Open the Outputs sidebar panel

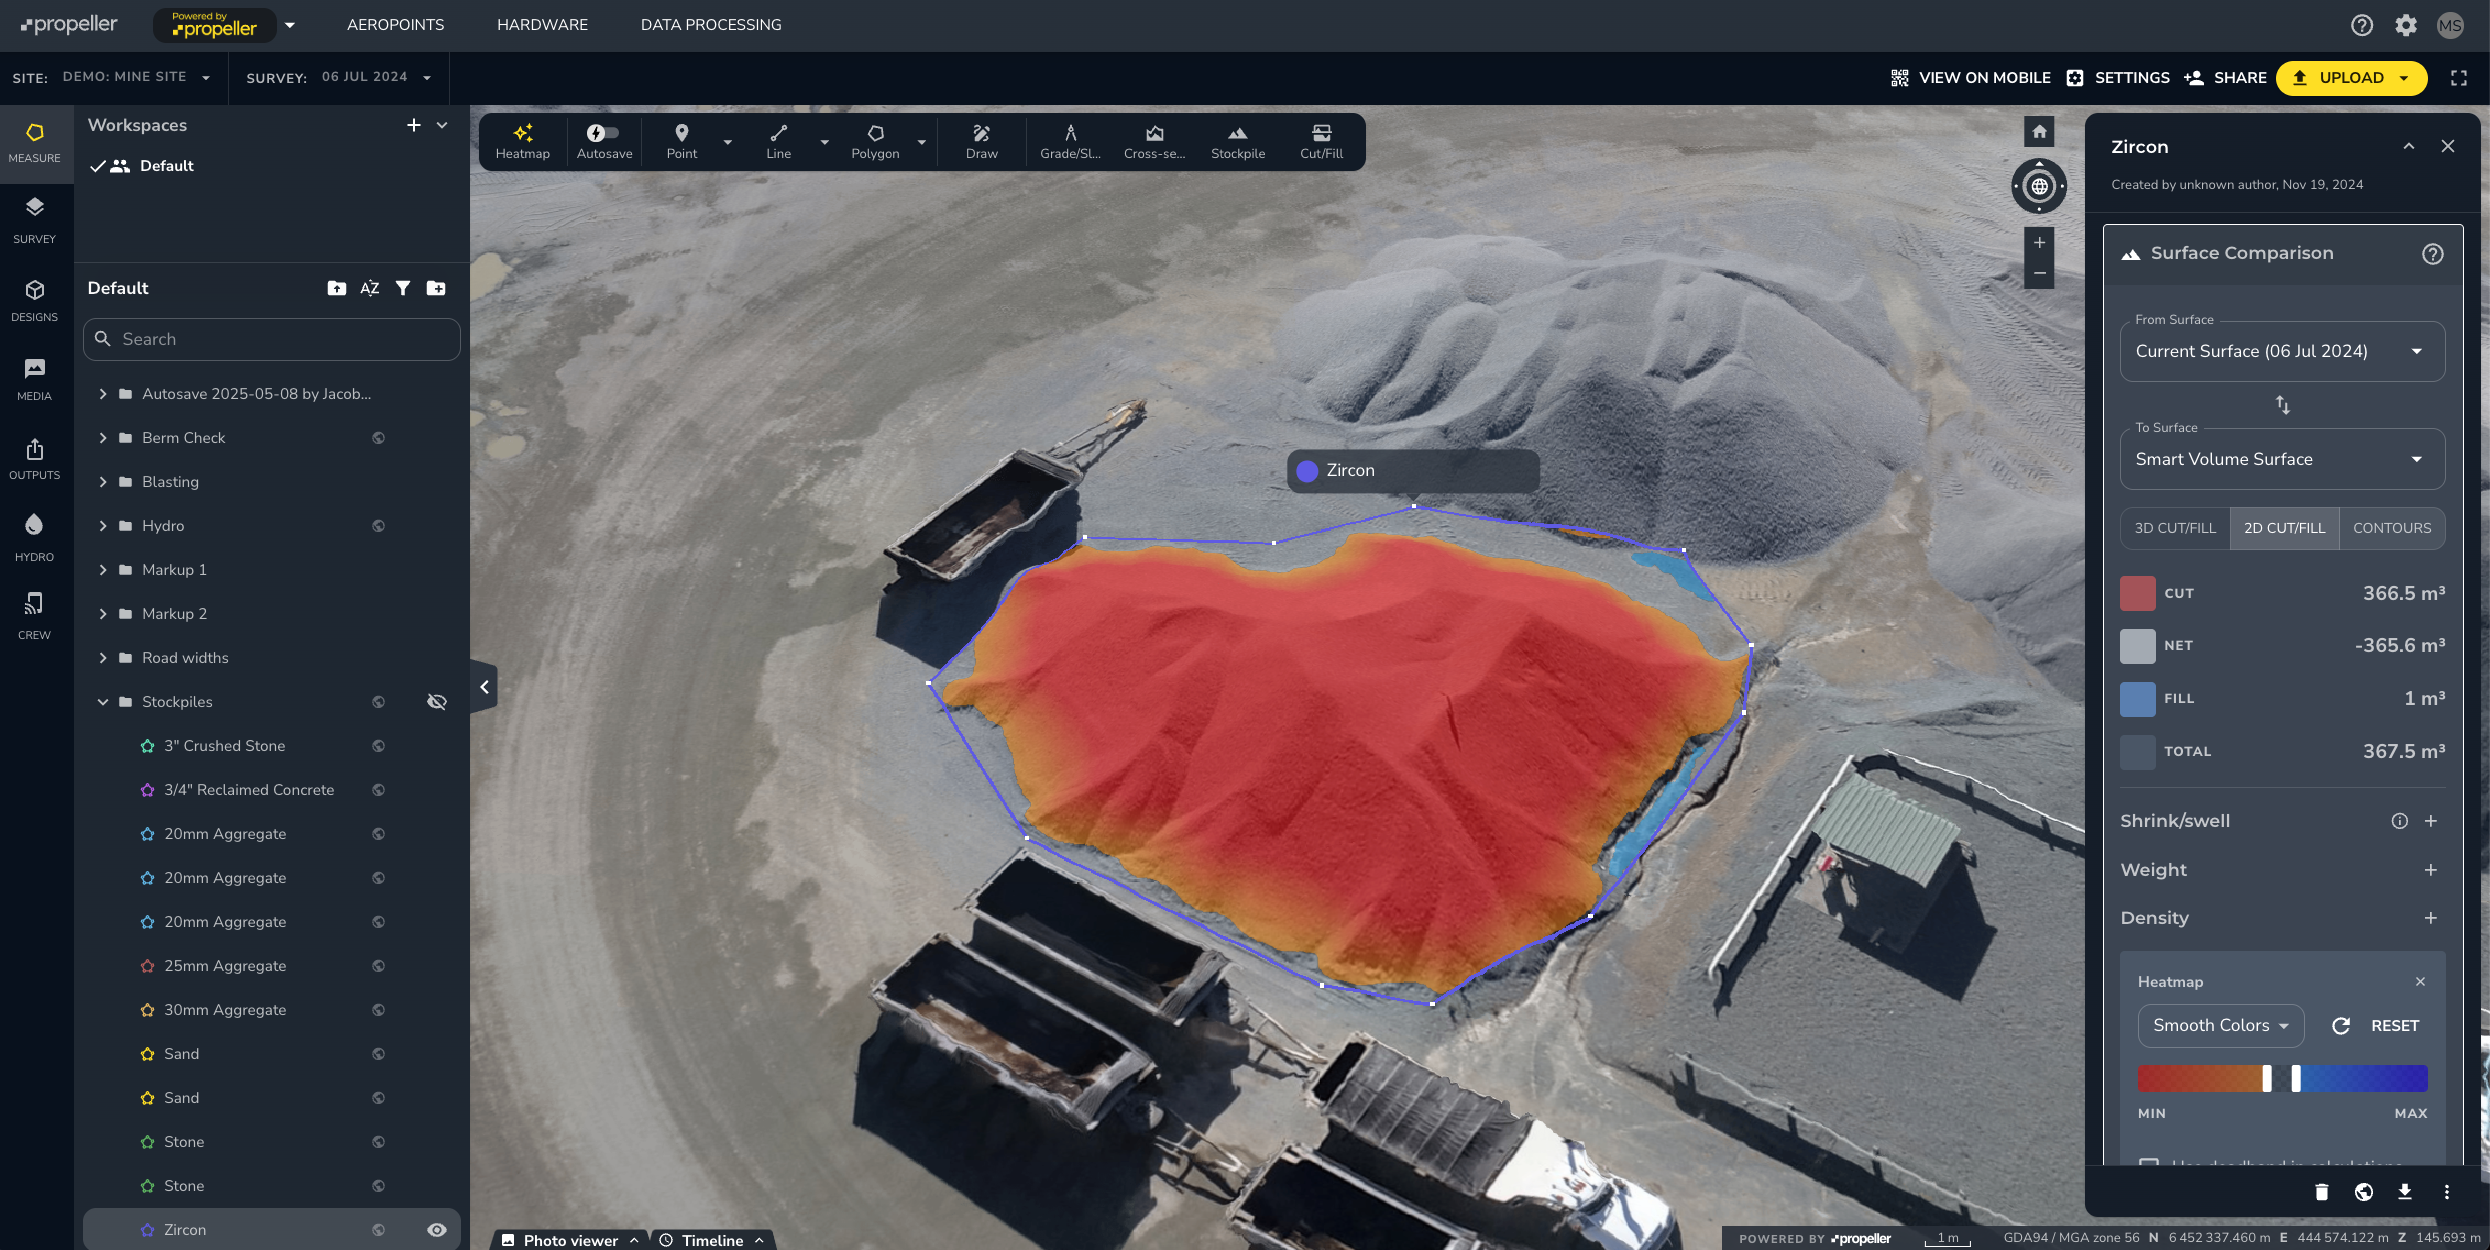[x=35, y=459]
